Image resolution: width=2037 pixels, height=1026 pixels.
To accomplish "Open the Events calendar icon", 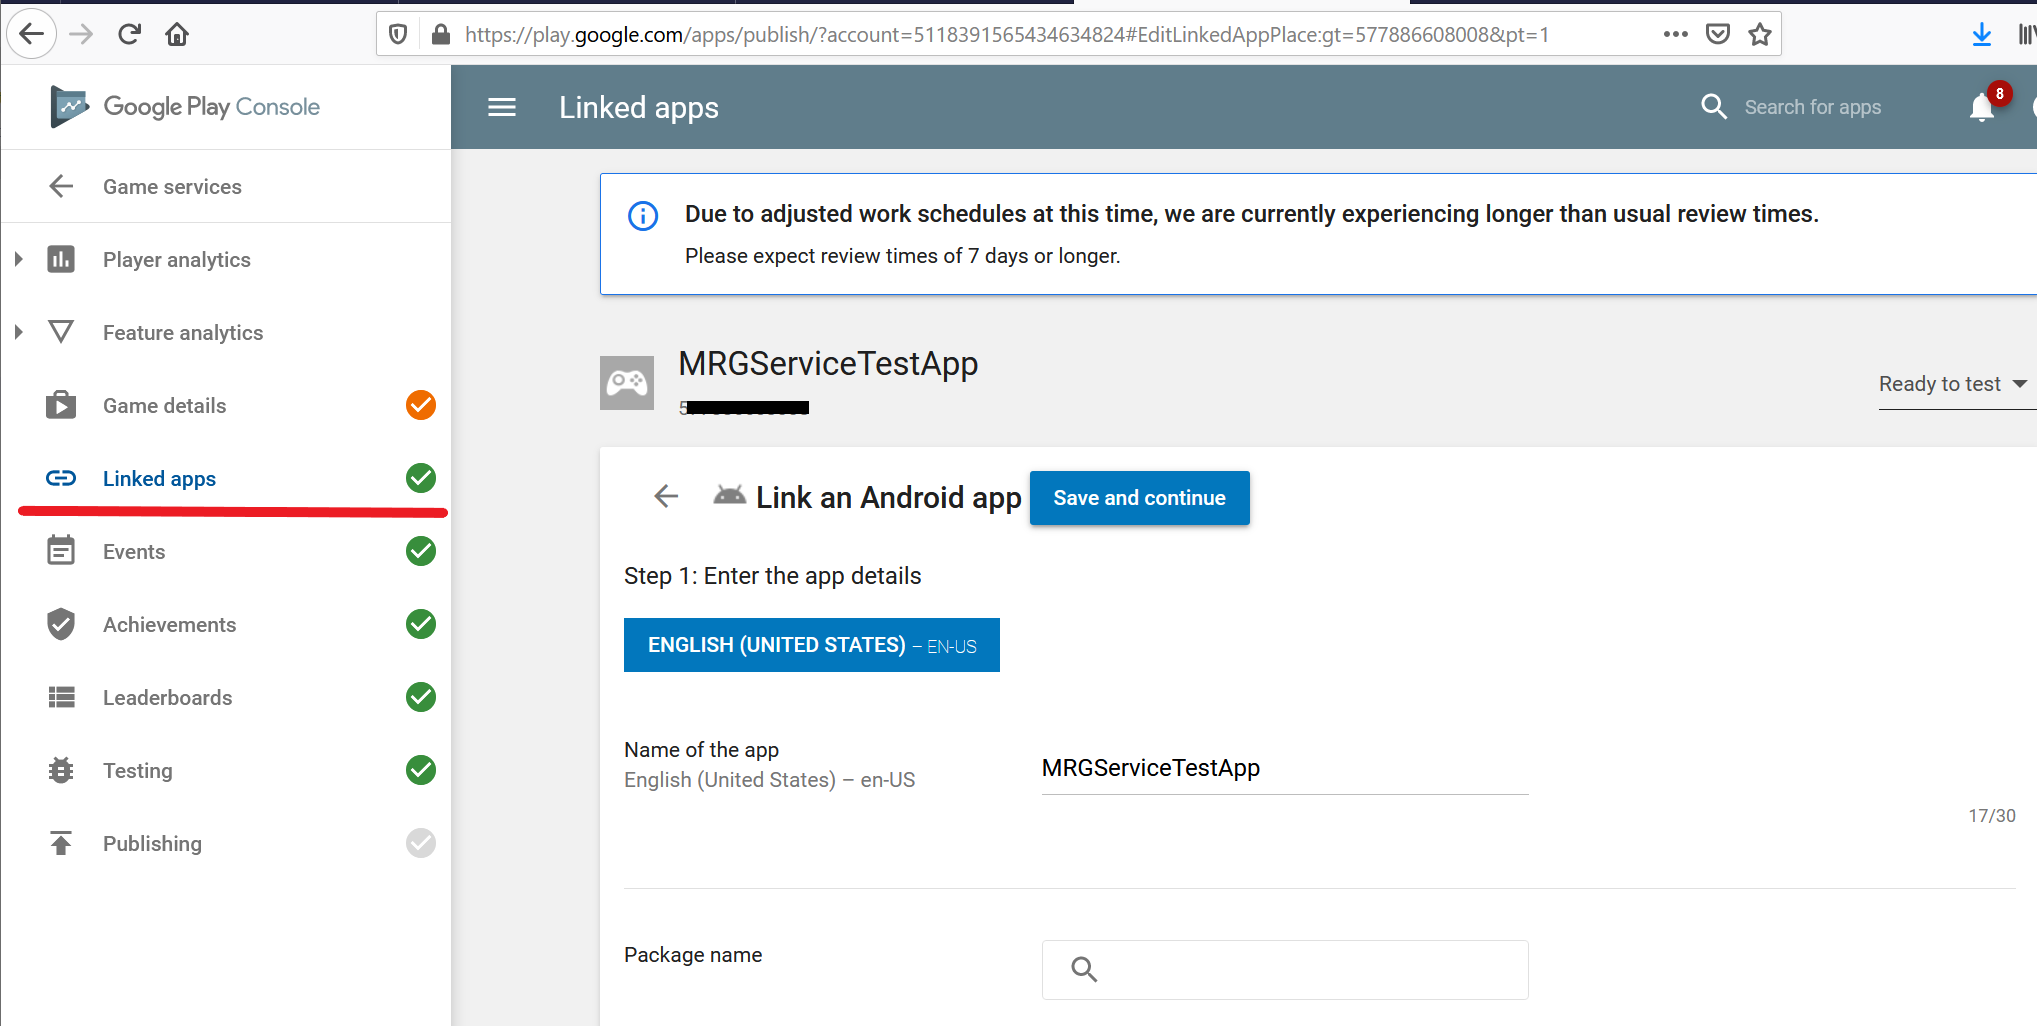I will (x=61, y=551).
